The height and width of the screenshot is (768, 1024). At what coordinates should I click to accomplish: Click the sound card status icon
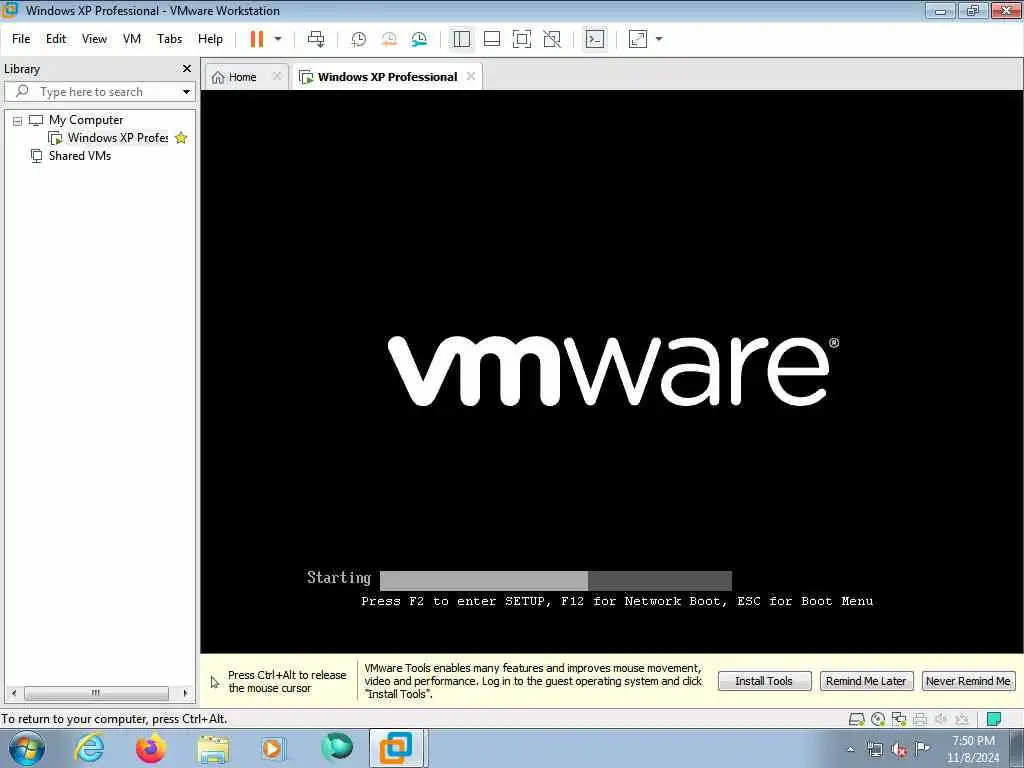941,719
